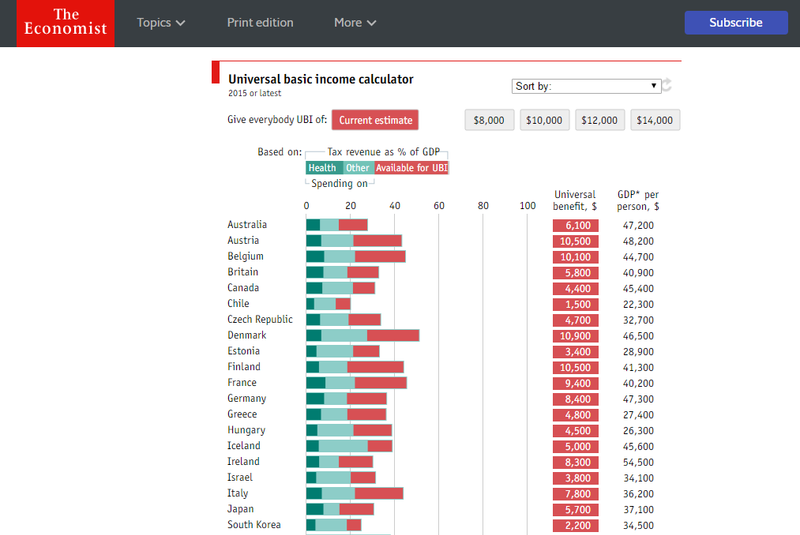Click the Universal benefit column header
800x535 pixels.
[575, 200]
